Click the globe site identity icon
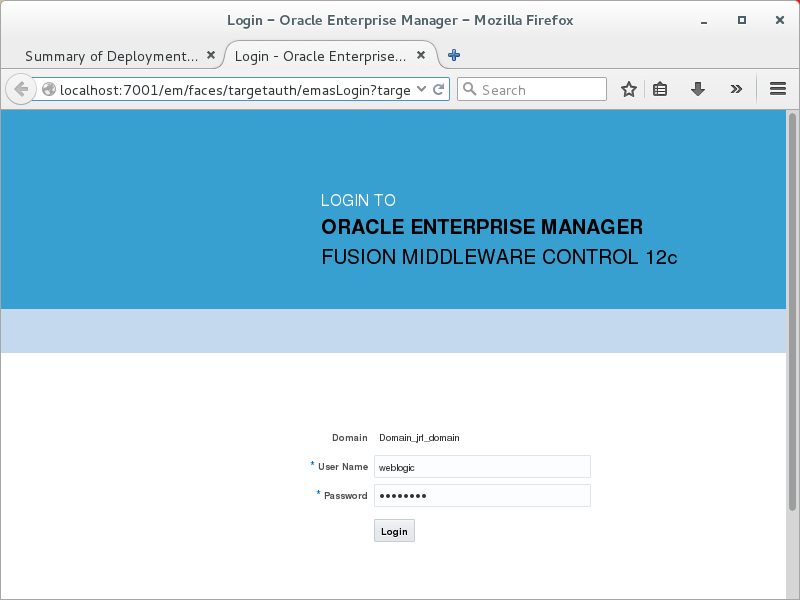800x600 pixels. click(48, 90)
